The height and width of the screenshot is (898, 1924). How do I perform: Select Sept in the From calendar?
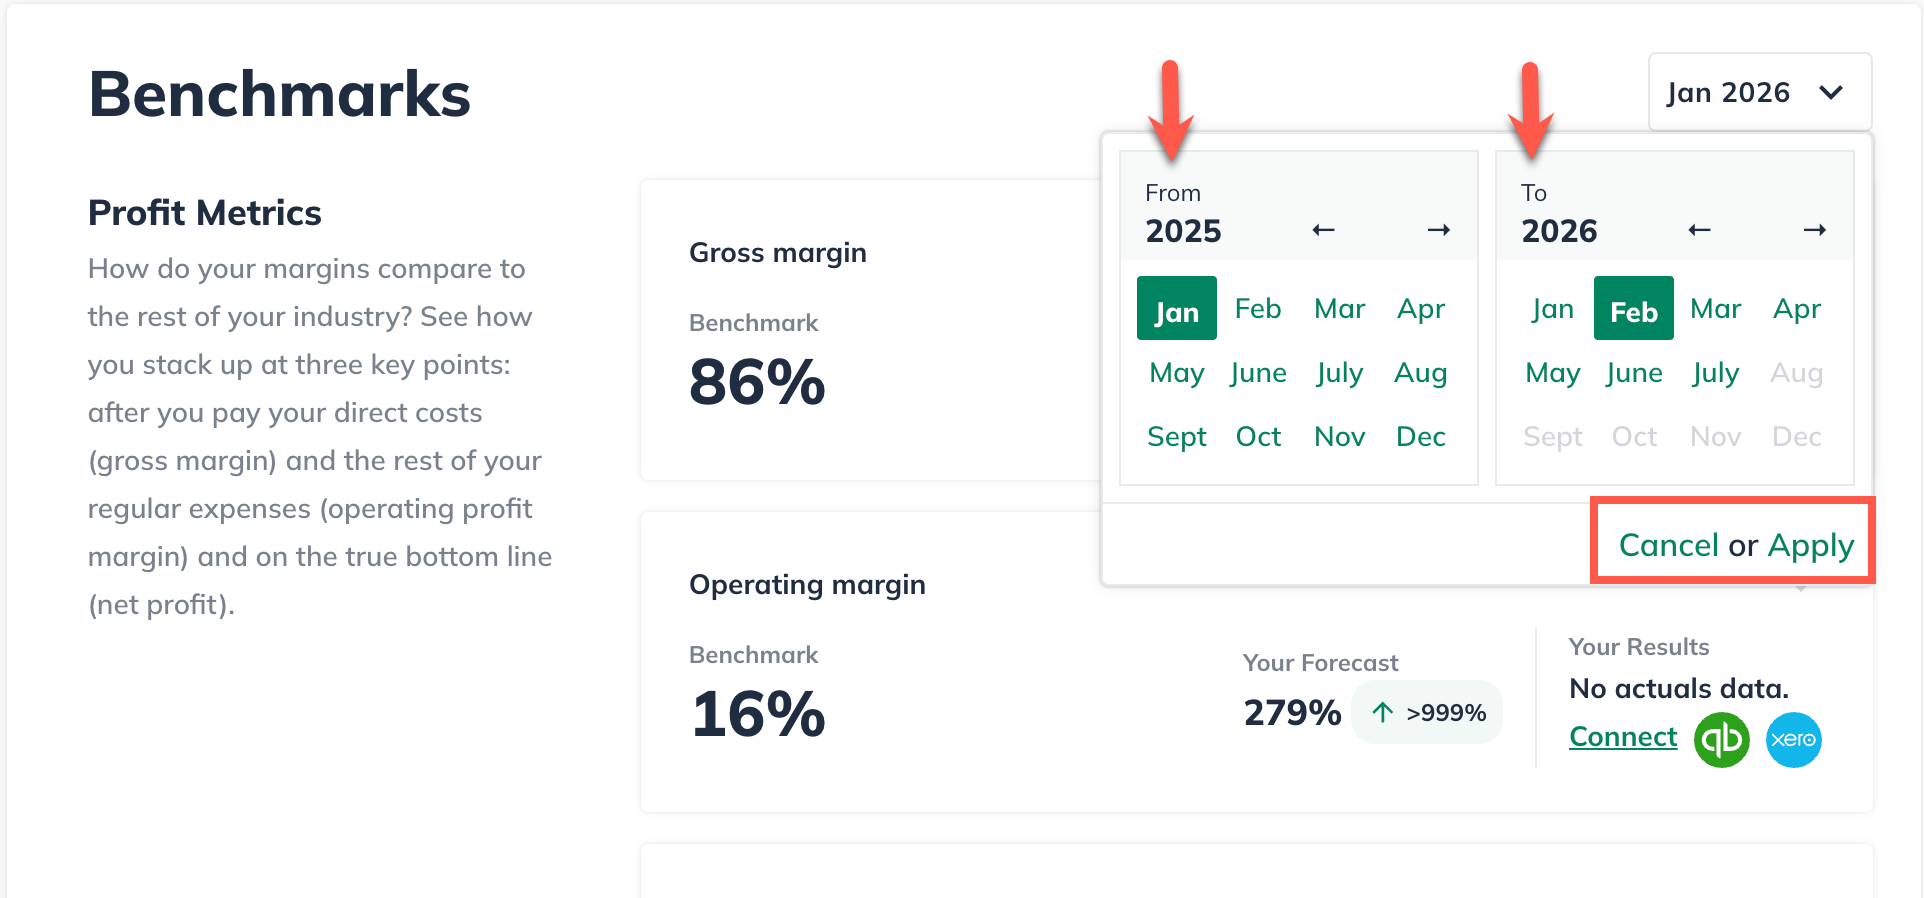[x=1177, y=436]
